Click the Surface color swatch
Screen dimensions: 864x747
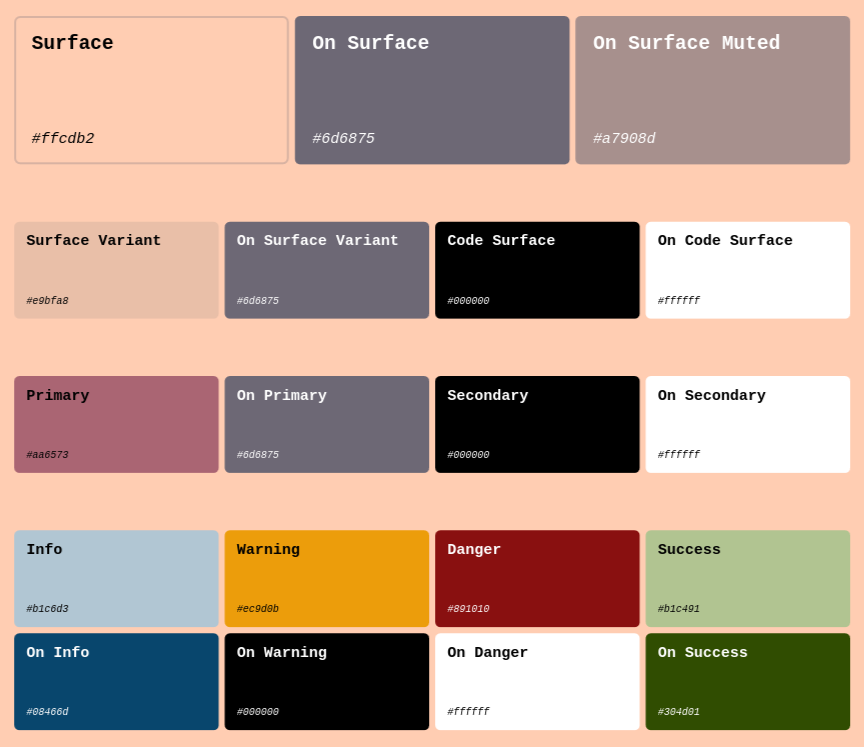pos(151,90)
